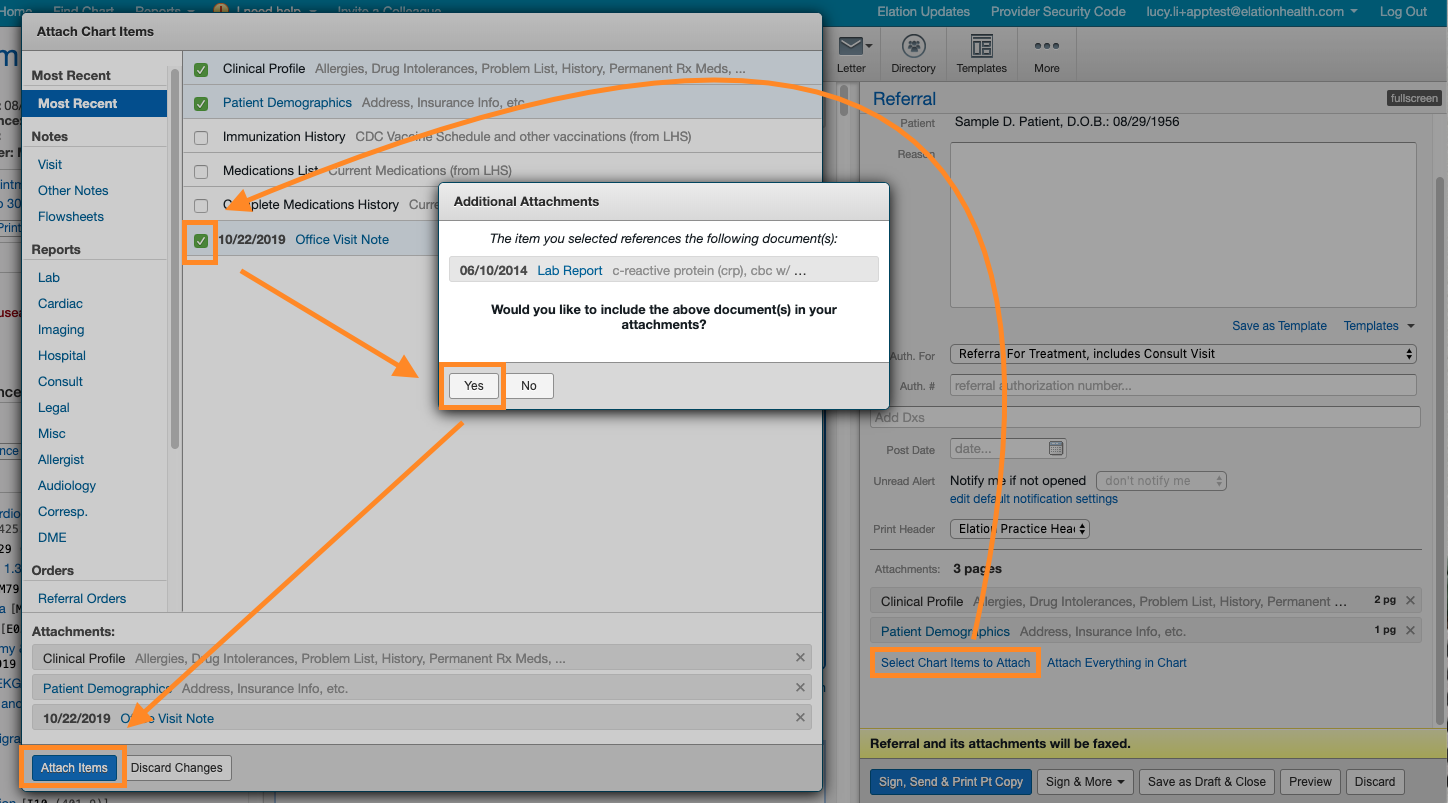Toggle the 10/22/2019 Office Visit Note checkbox
Viewport: 1448px width, 803px height.
(x=201, y=240)
